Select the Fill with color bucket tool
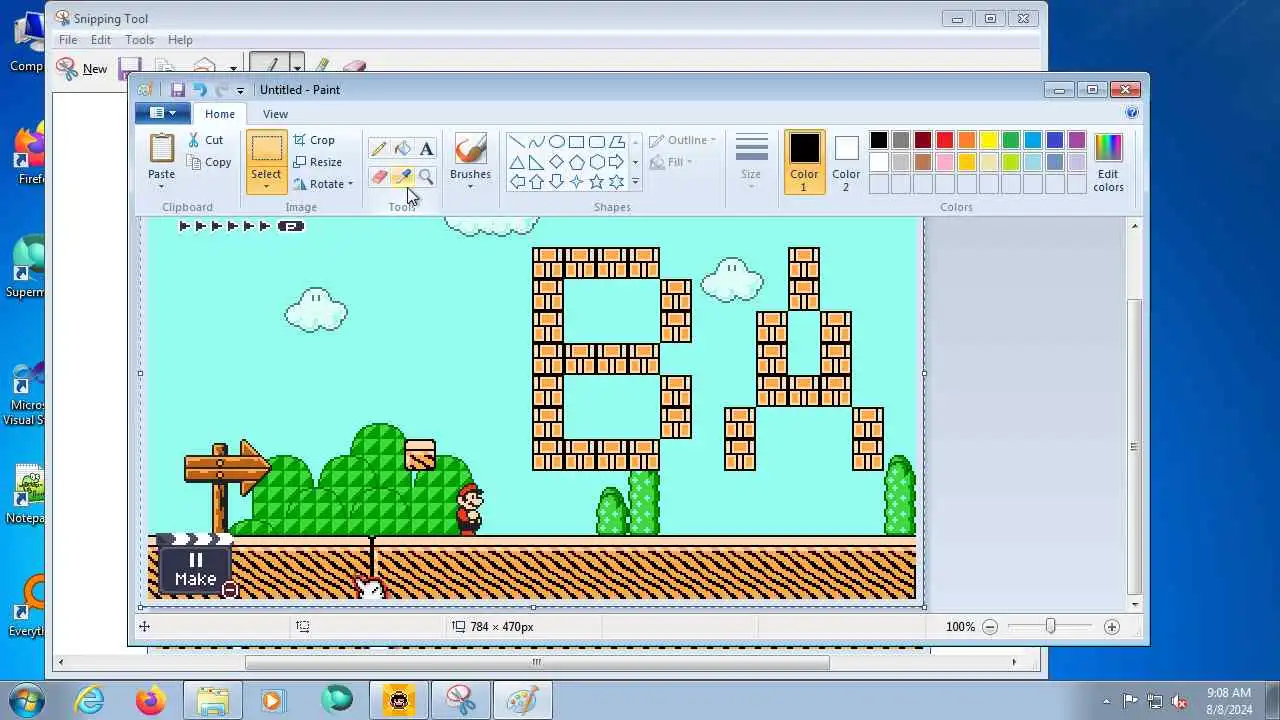The height and width of the screenshot is (720, 1280). [x=402, y=149]
